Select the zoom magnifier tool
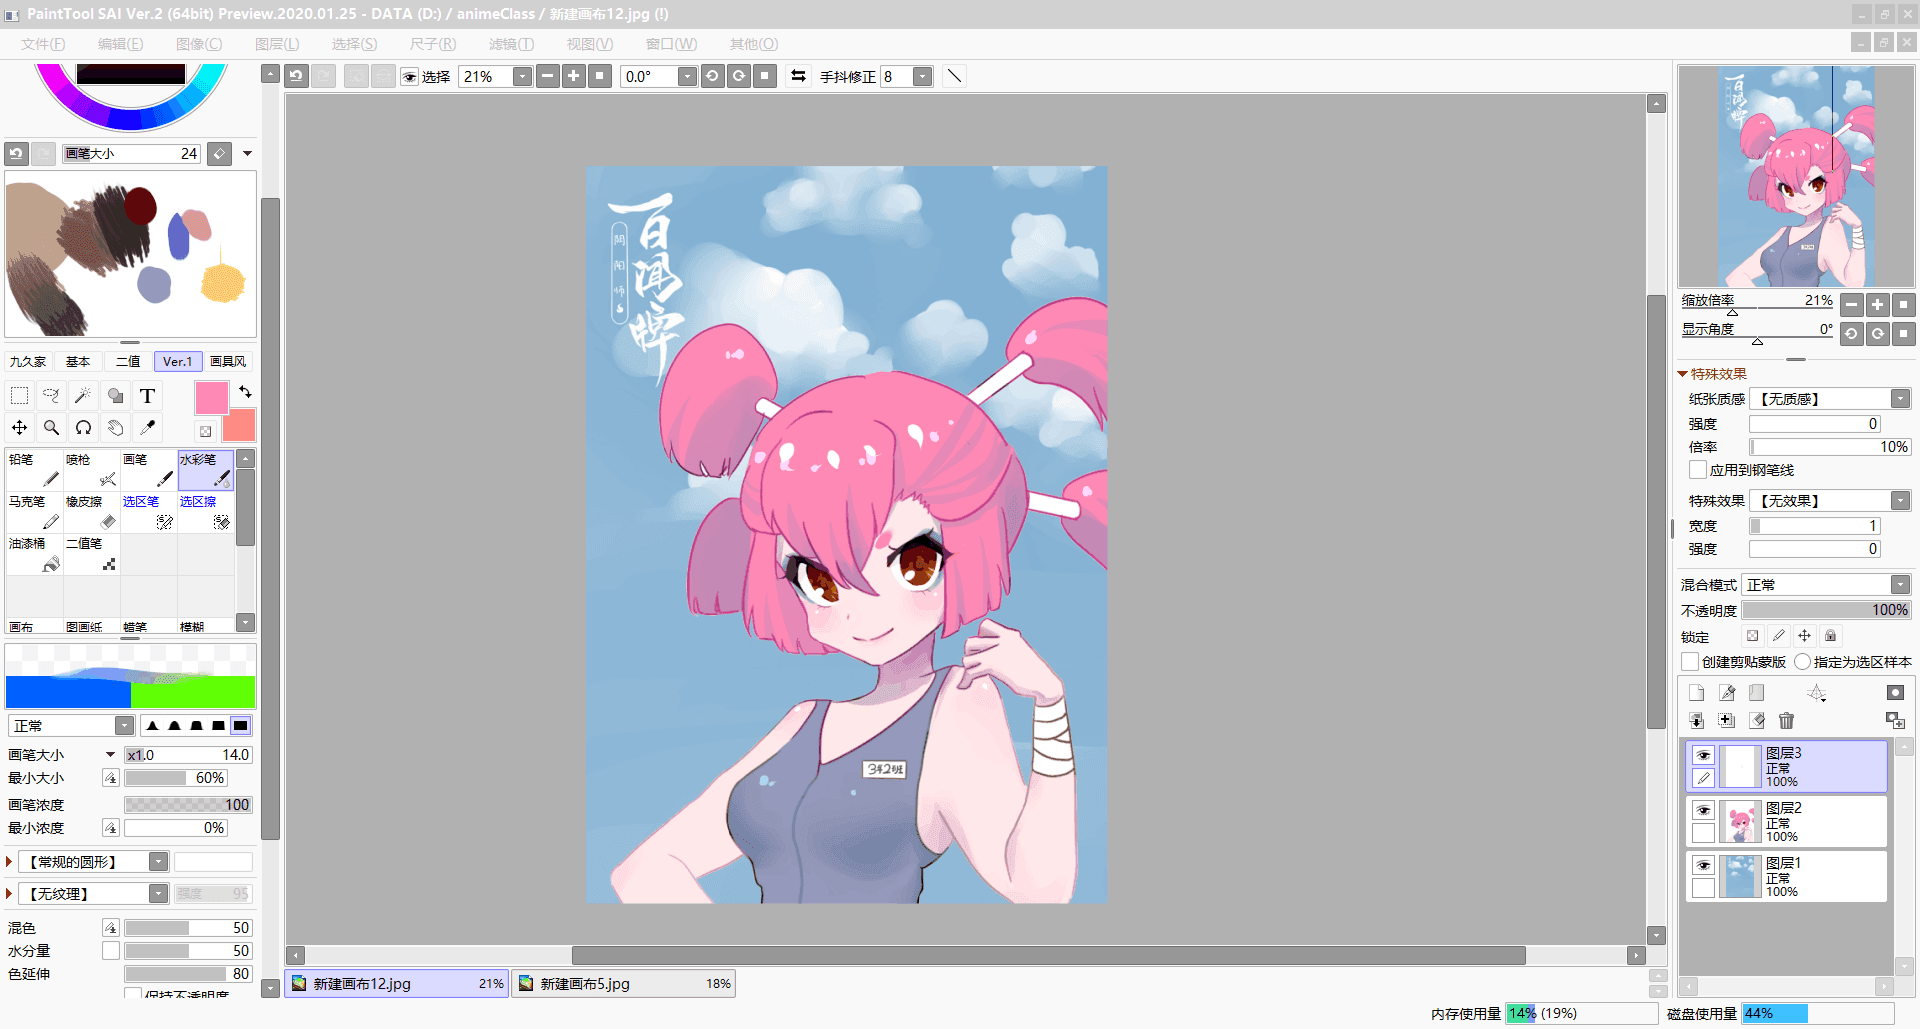The image size is (1920, 1029). coord(51,428)
